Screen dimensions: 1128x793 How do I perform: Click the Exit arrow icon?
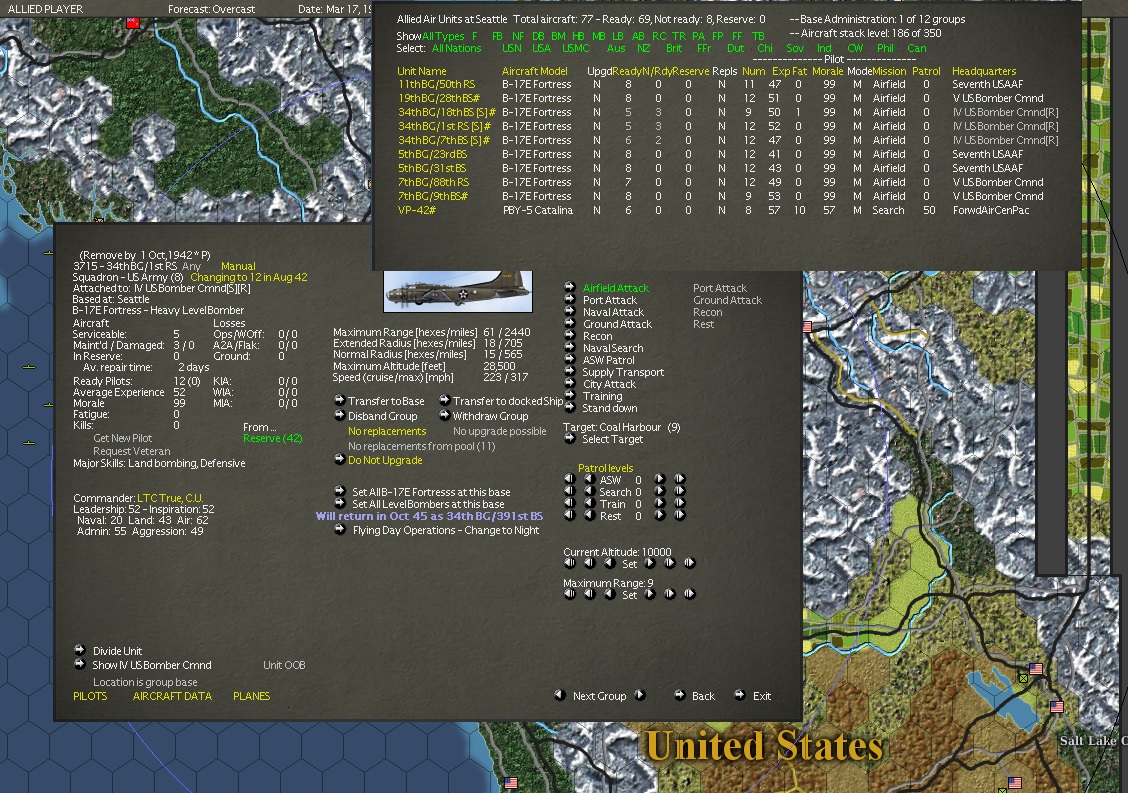click(740, 695)
